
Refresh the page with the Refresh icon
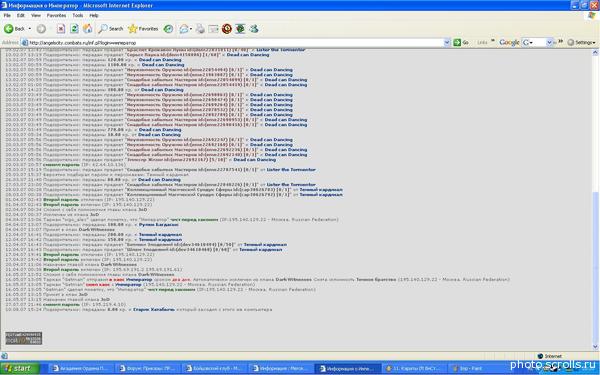pos(74,29)
